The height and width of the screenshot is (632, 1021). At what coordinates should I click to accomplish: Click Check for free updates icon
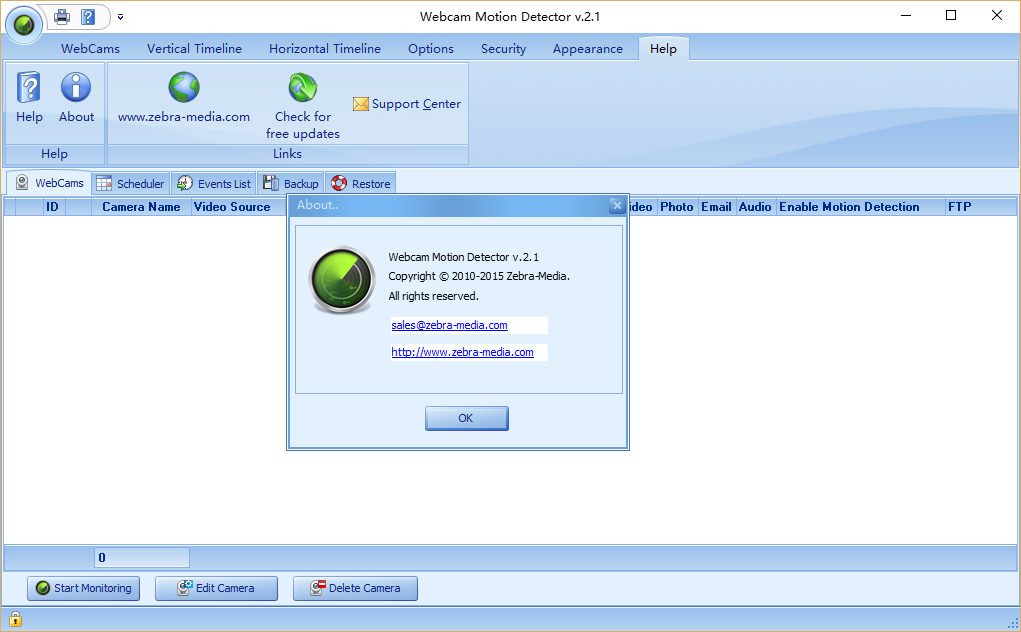point(303,88)
